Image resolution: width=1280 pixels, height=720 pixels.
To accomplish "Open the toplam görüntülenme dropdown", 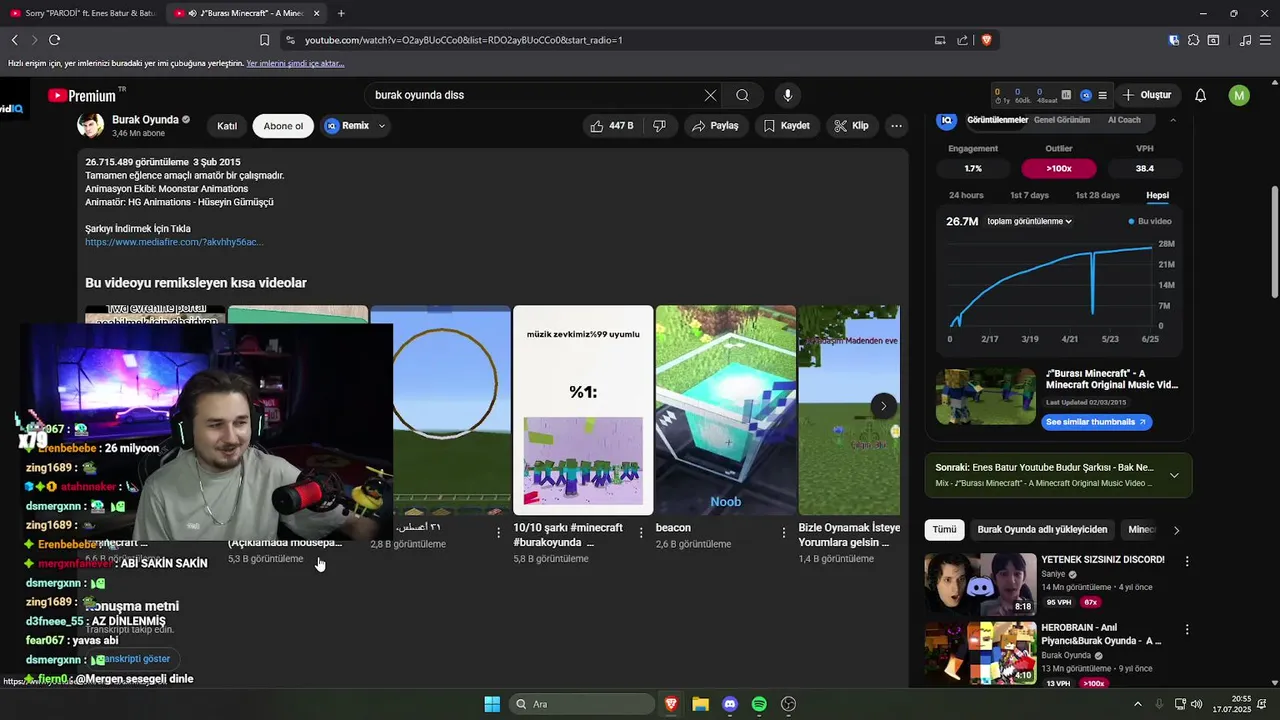I will [1029, 221].
